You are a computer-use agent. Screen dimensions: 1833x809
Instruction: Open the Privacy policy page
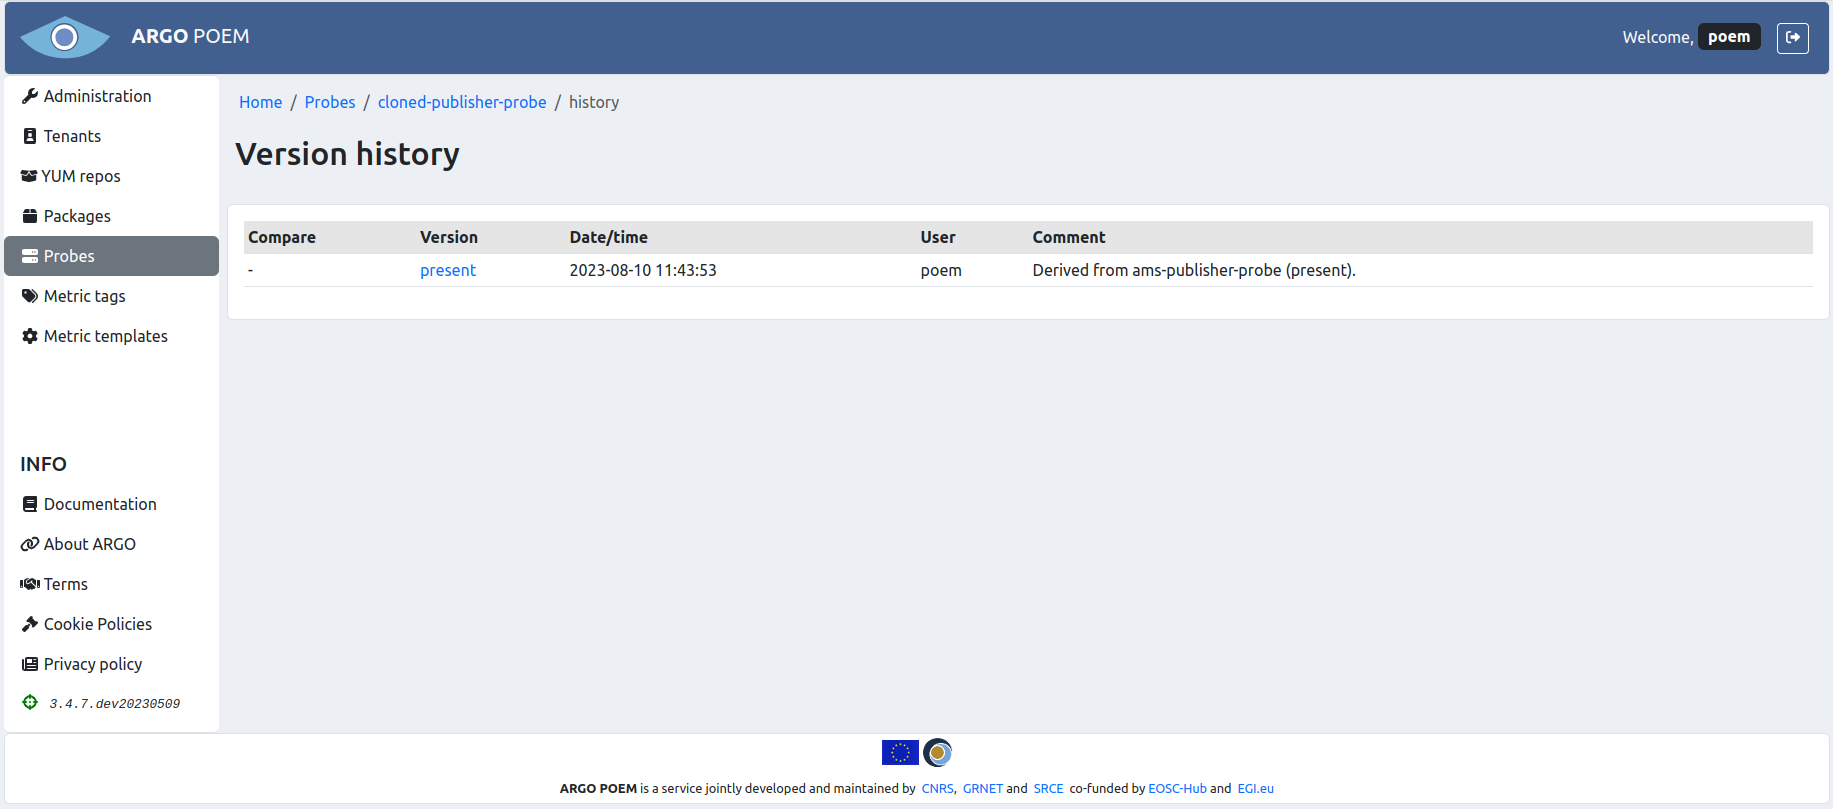(92, 664)
